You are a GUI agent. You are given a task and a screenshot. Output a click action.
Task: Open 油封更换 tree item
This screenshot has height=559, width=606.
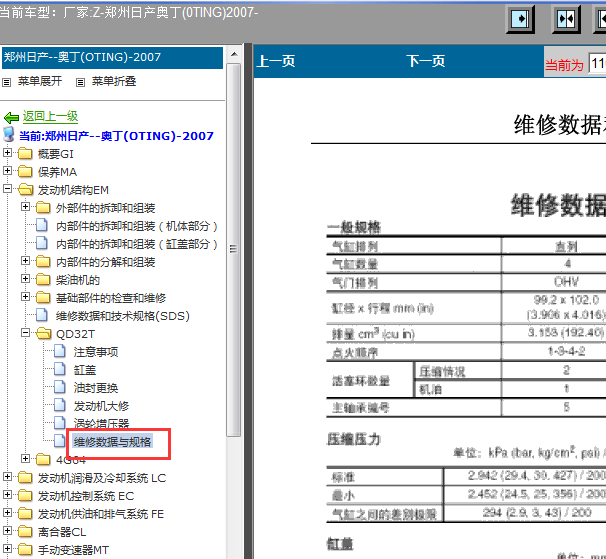[96, 388]
